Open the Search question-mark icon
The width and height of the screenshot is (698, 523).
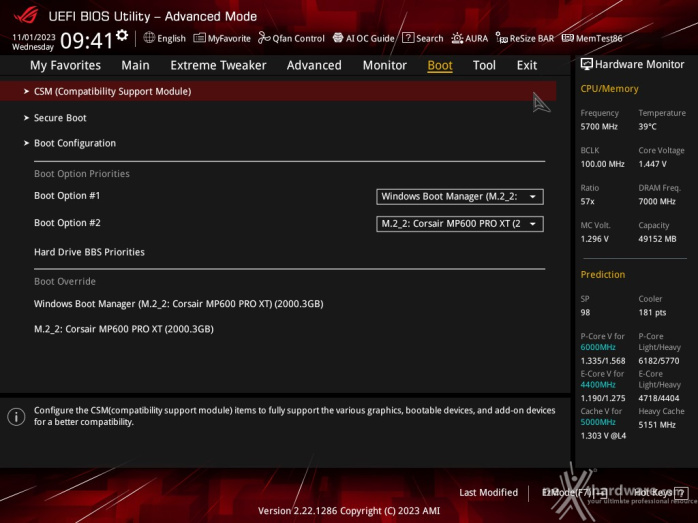(408, 38)
